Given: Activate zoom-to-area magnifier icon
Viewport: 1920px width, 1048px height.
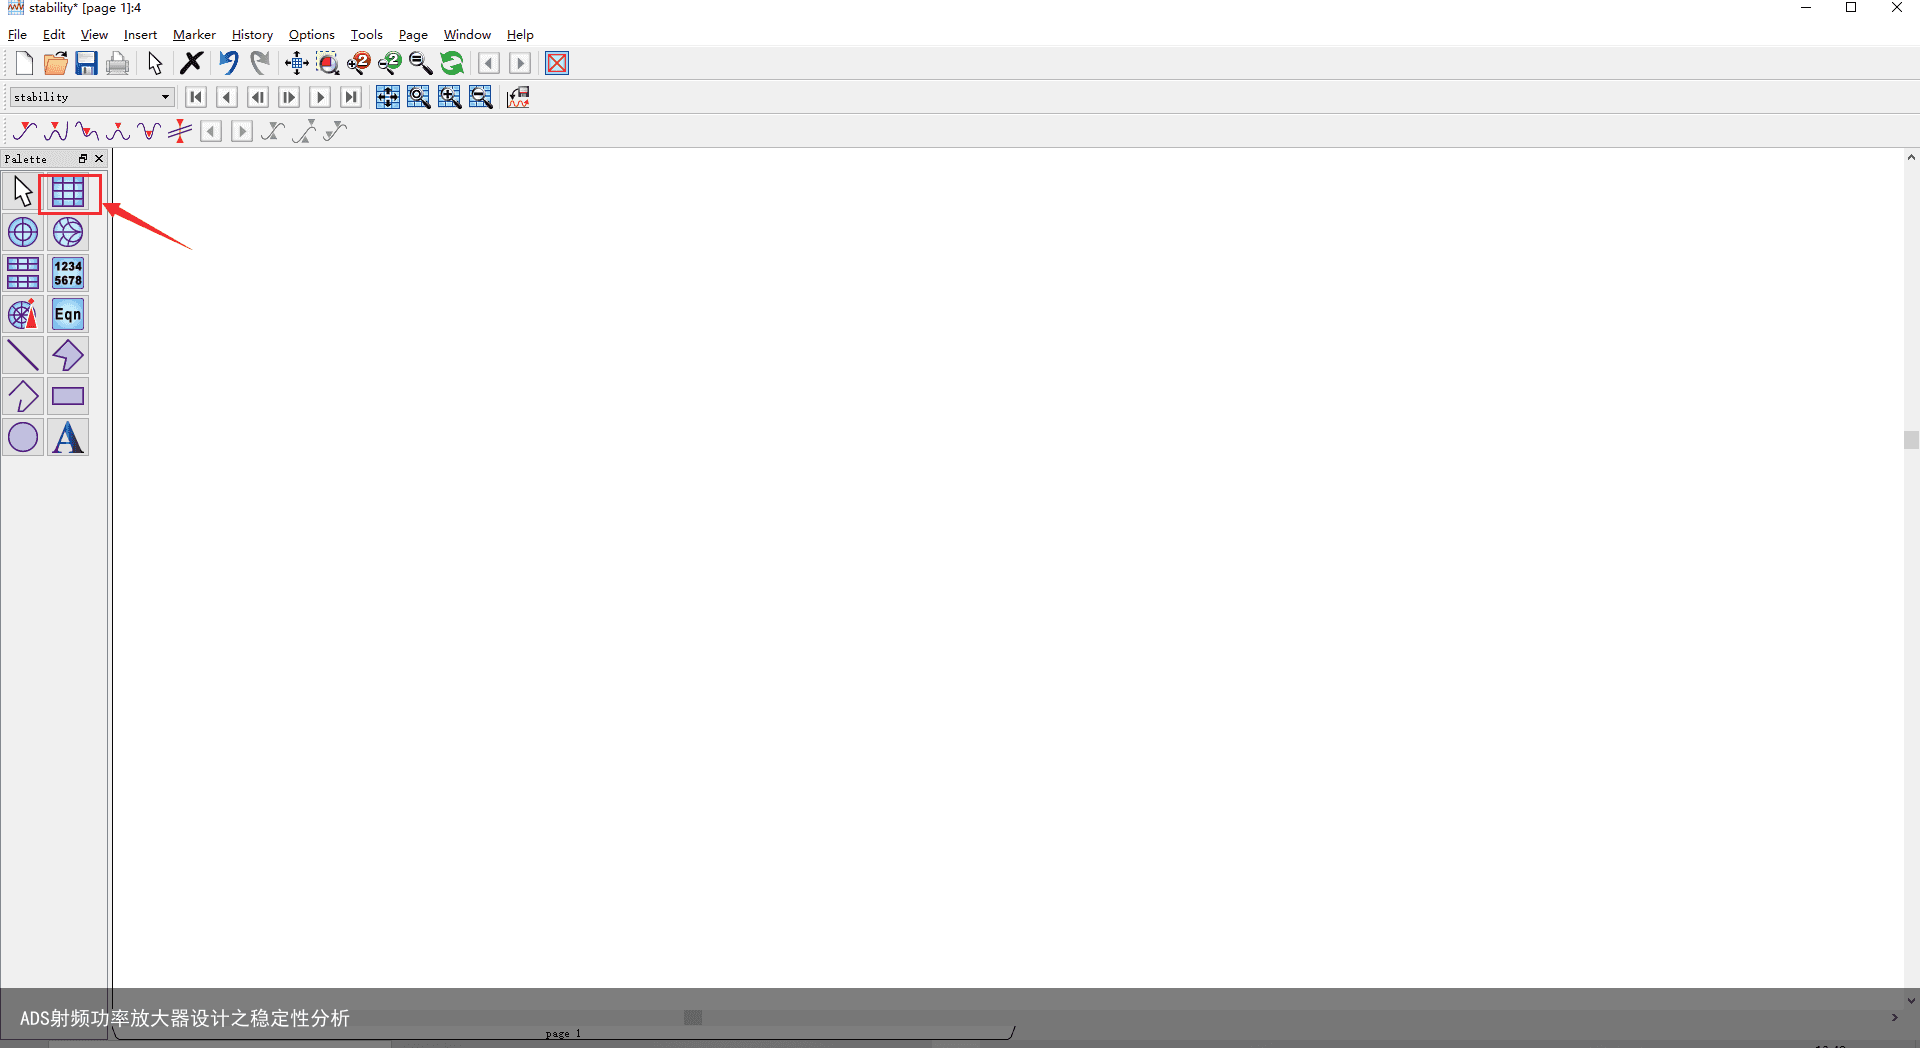Looking at the screenshot, I should tap(327, 63).
